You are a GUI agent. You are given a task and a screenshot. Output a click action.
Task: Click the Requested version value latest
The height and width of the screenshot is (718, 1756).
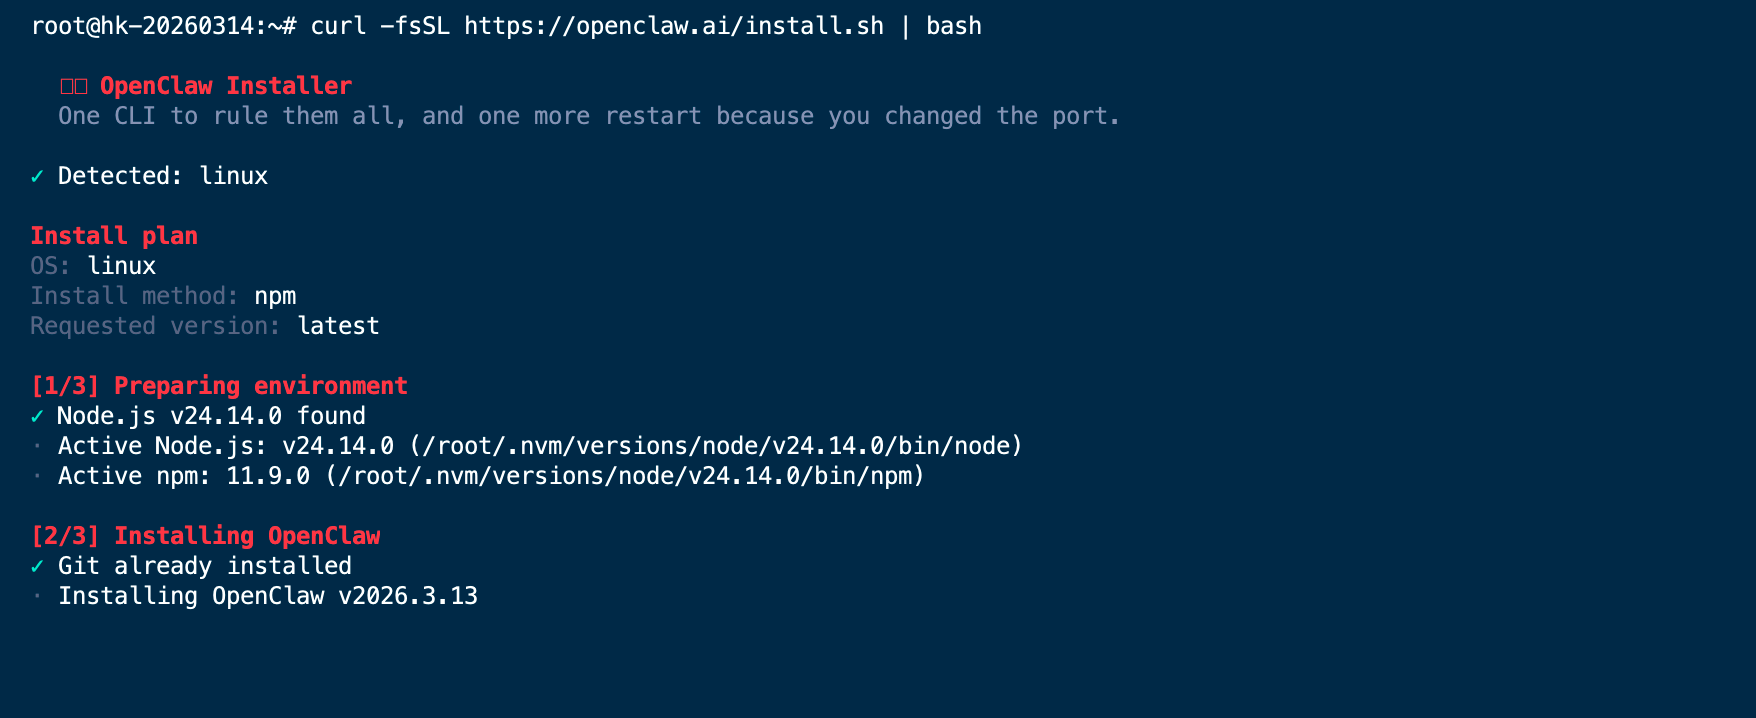338,326
